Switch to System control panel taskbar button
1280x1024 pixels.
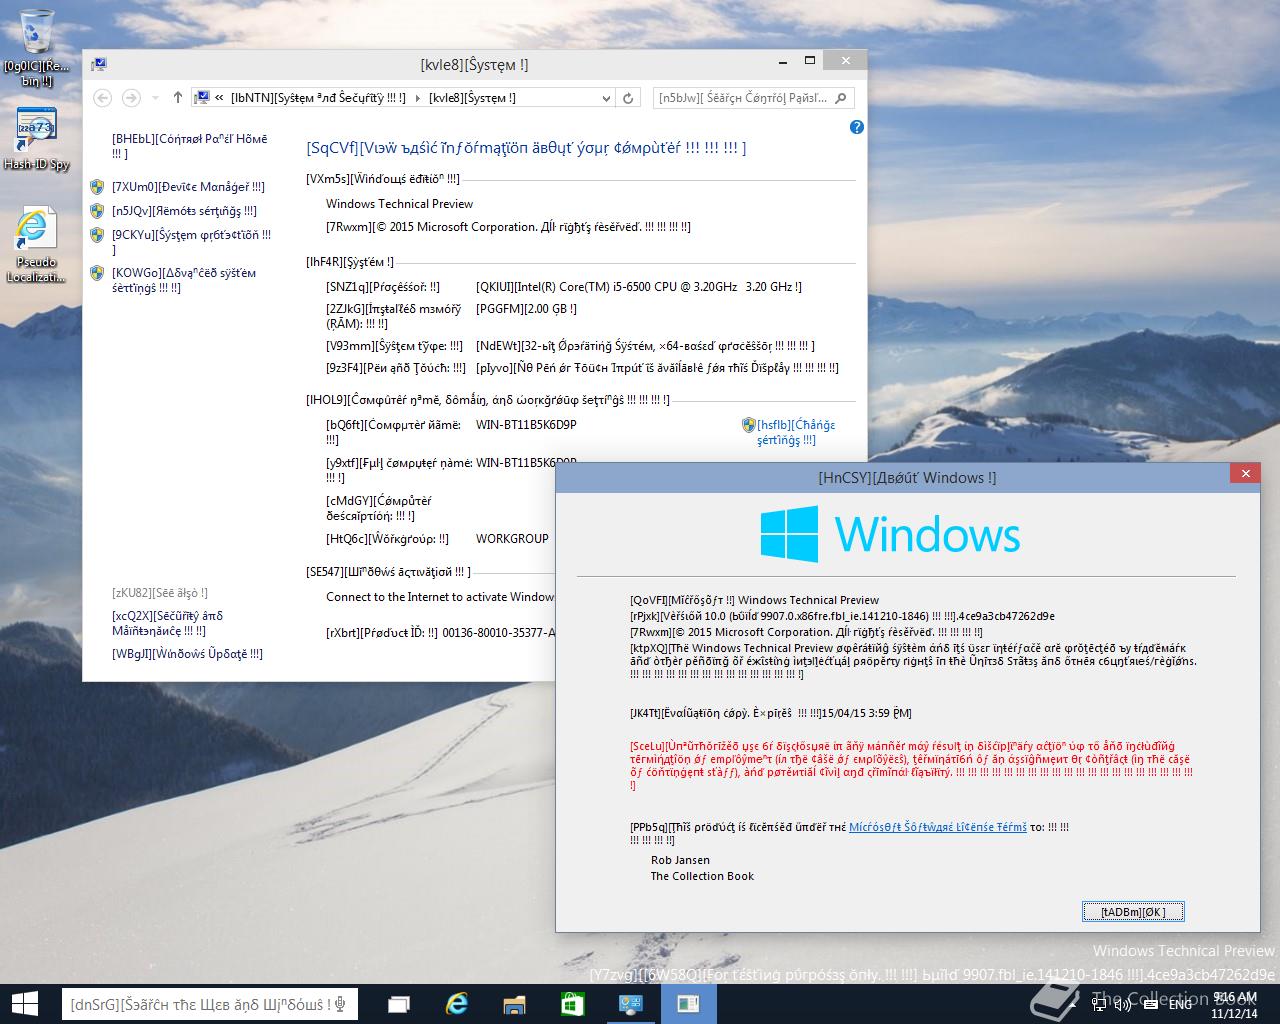click(630, 1004)
